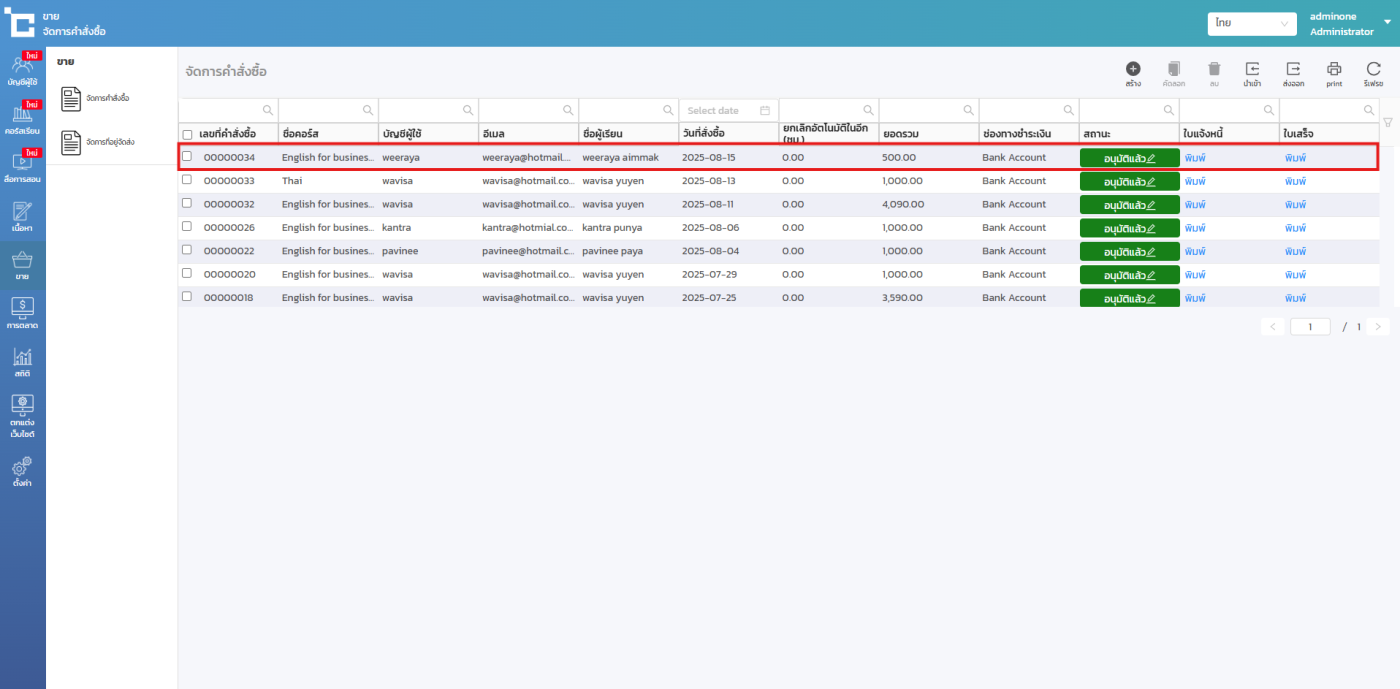Tick the checkbox for order 00000034
The height and width of the screenshot is (689, 1400).
click(187, 156)
